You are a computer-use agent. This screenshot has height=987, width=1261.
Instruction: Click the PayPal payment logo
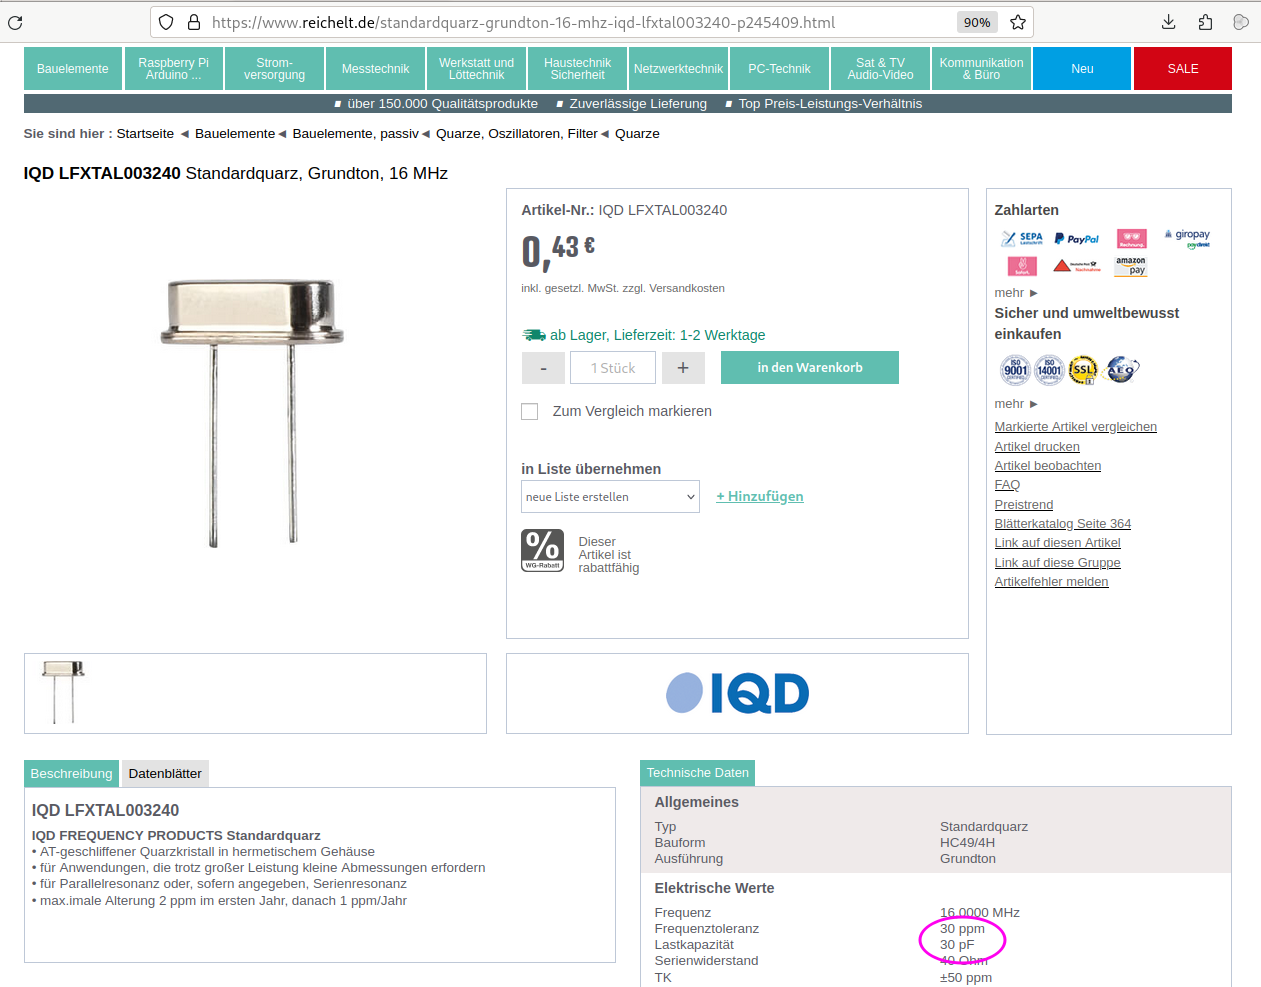coord(1076,239)
